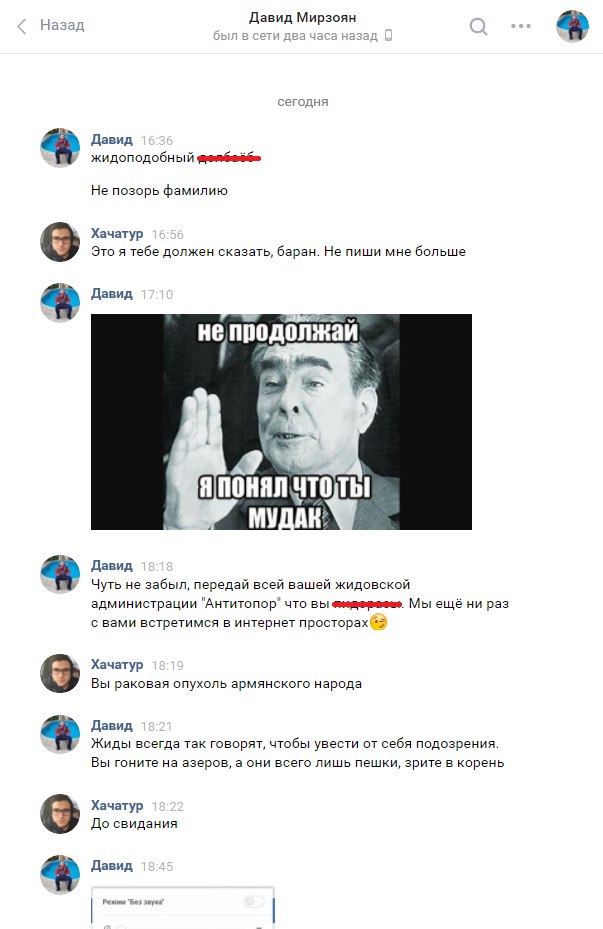Click Давид's avatar next to the 17:10 message

pyautogui.click(x=60, y=303)
